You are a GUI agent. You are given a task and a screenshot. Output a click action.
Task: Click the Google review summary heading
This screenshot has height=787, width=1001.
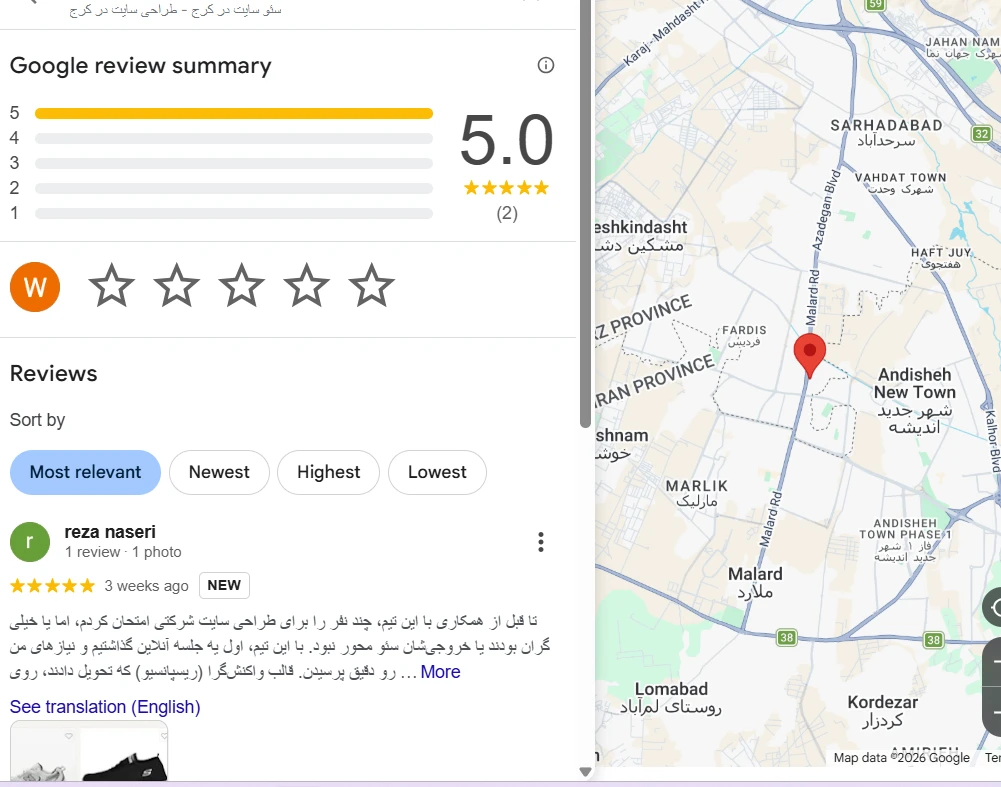140,66
